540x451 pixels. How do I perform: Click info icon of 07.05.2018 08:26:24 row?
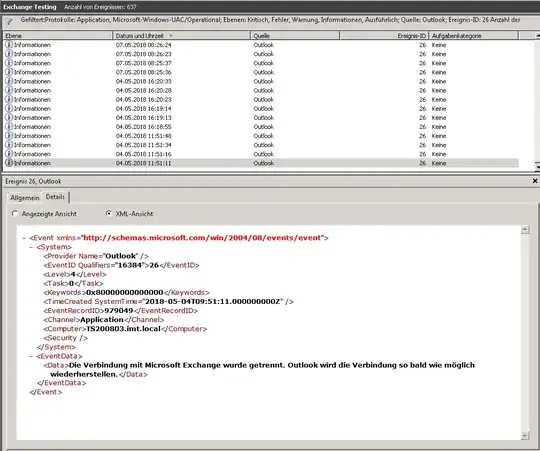[9, 45]
